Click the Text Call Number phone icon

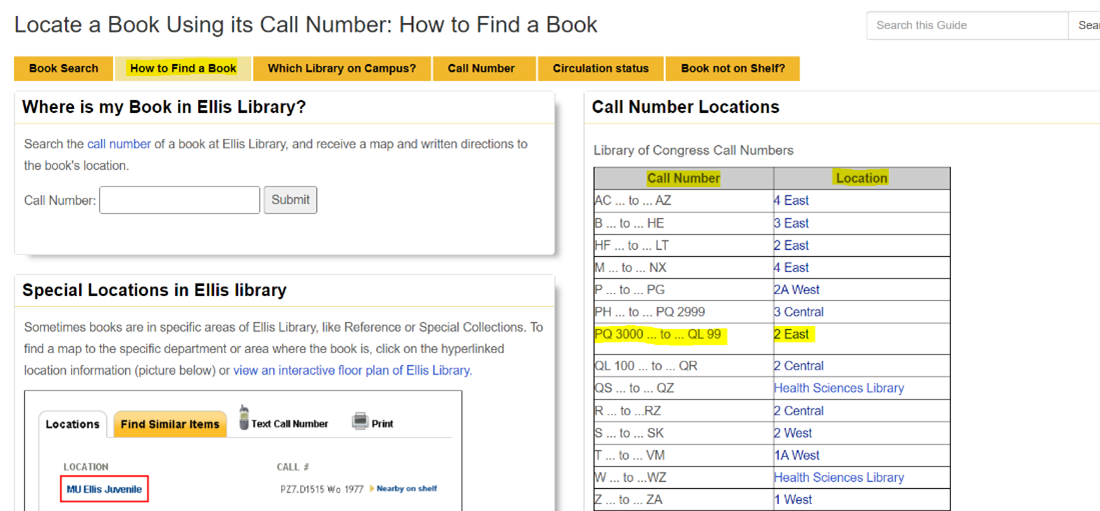point(243,421)
